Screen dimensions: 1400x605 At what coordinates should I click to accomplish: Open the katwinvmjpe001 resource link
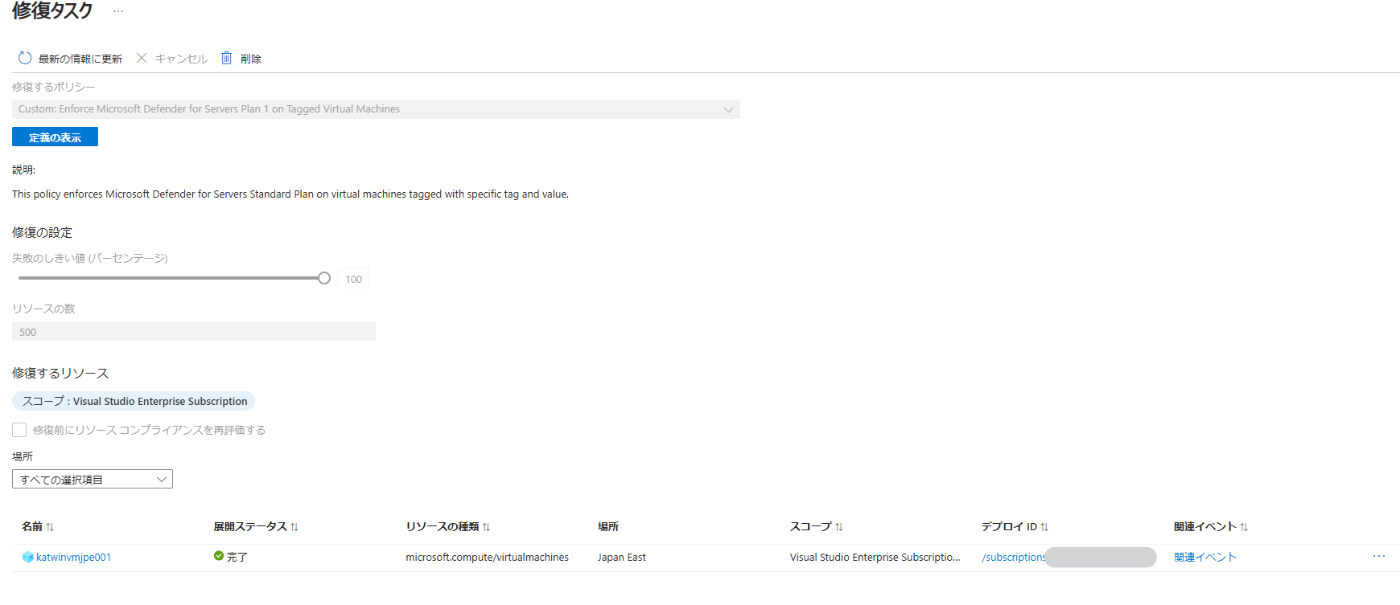(x=73, y=557)
